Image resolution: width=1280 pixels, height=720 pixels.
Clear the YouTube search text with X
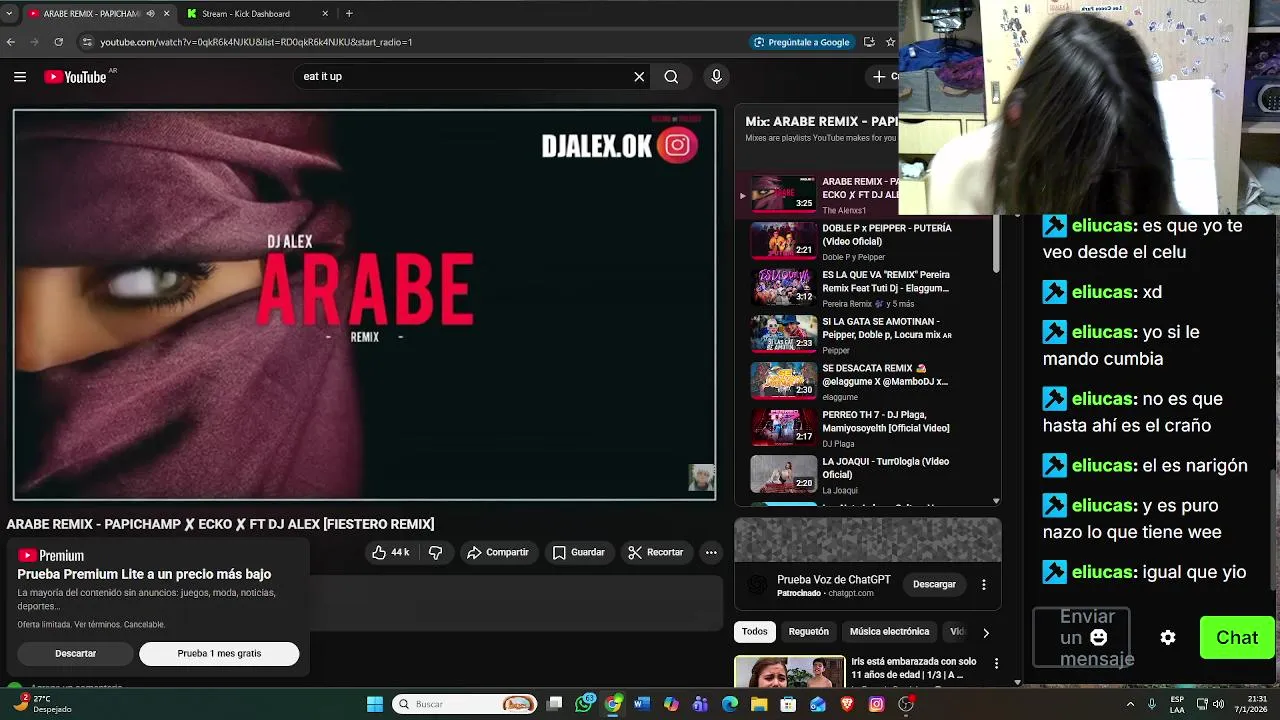click(639, 76)
